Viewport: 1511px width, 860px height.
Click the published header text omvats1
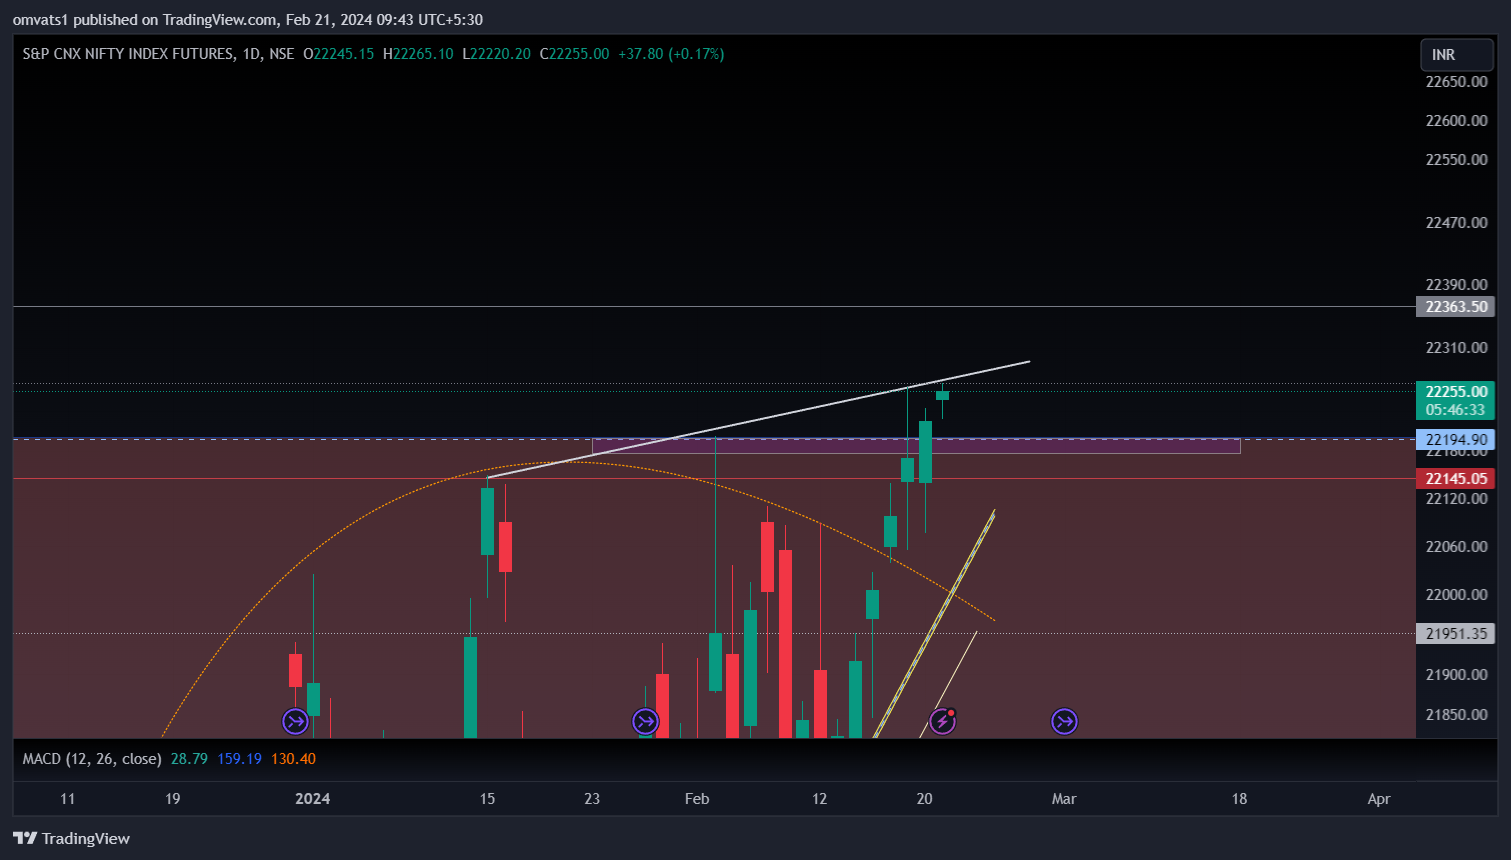(41, 20)
